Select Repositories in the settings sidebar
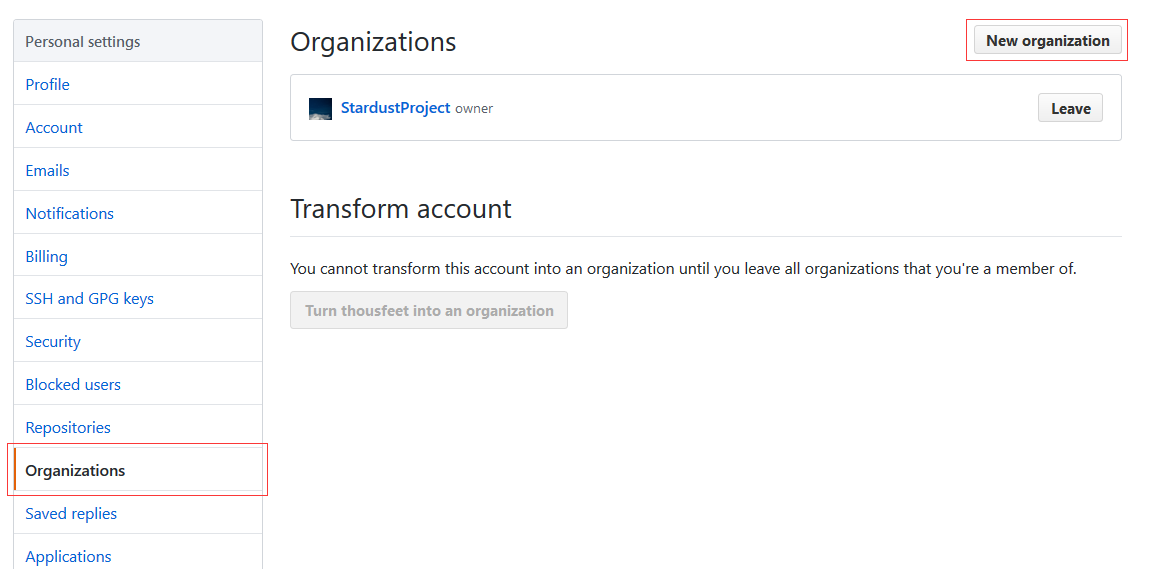The height and width of the screenshot is (569, 1159). tap(68, 427)
